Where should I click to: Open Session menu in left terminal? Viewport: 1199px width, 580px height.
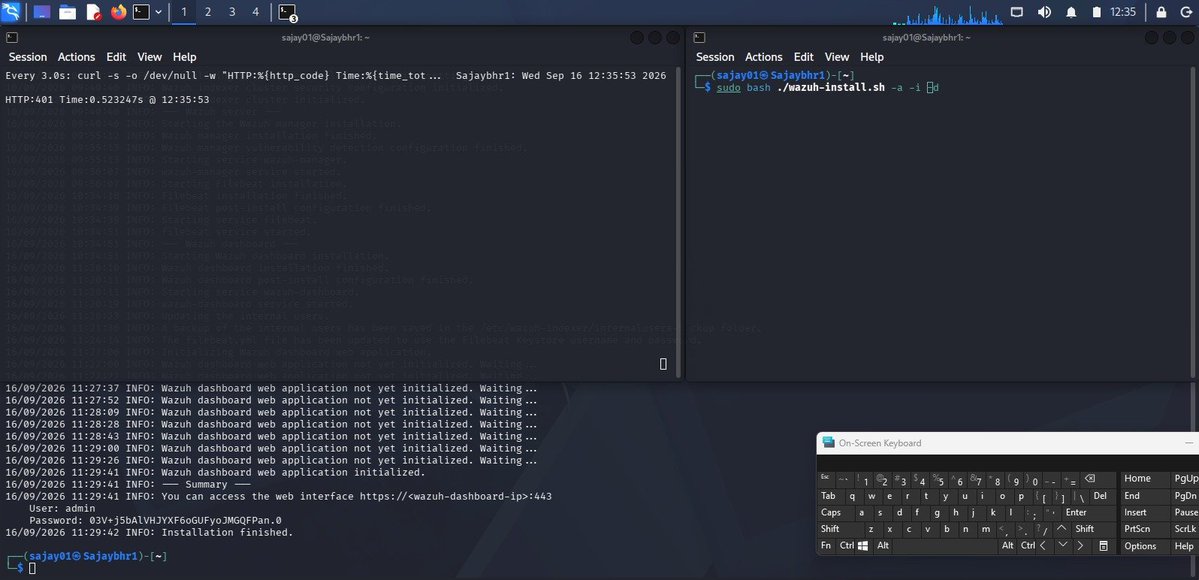[28, 57]
